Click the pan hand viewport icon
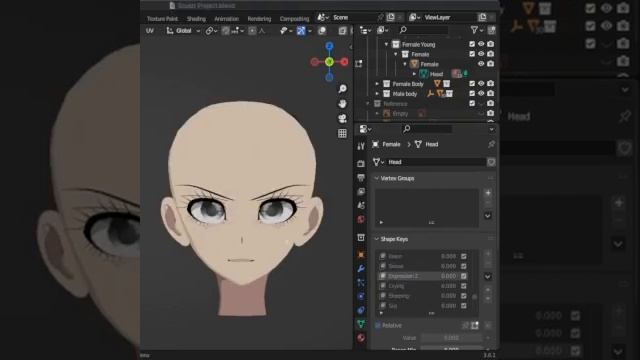The width and height of the screenshot is (640, 360). (342, 104)
